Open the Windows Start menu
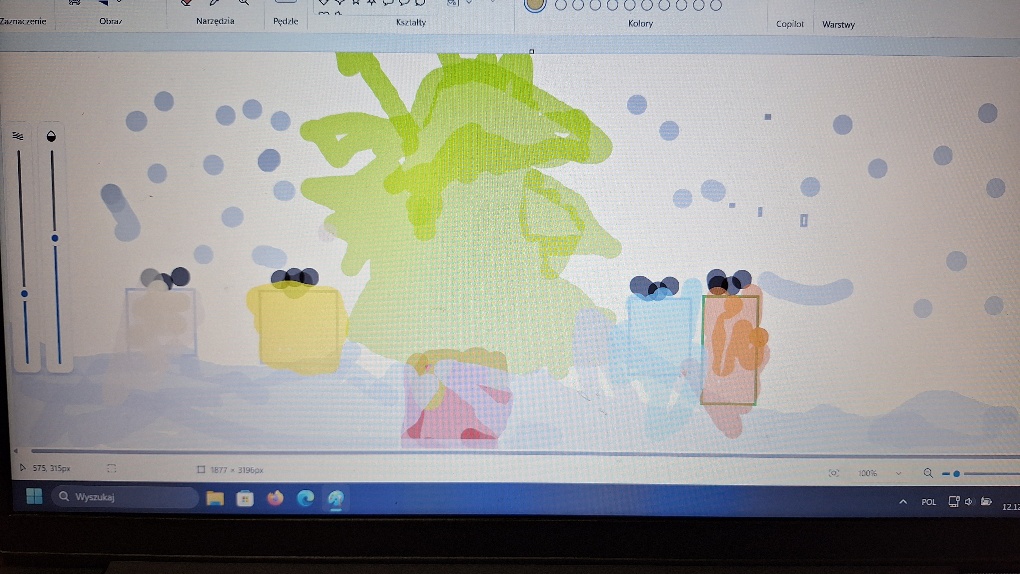This screenshot has height=574, width=1020. click(34, 497)
